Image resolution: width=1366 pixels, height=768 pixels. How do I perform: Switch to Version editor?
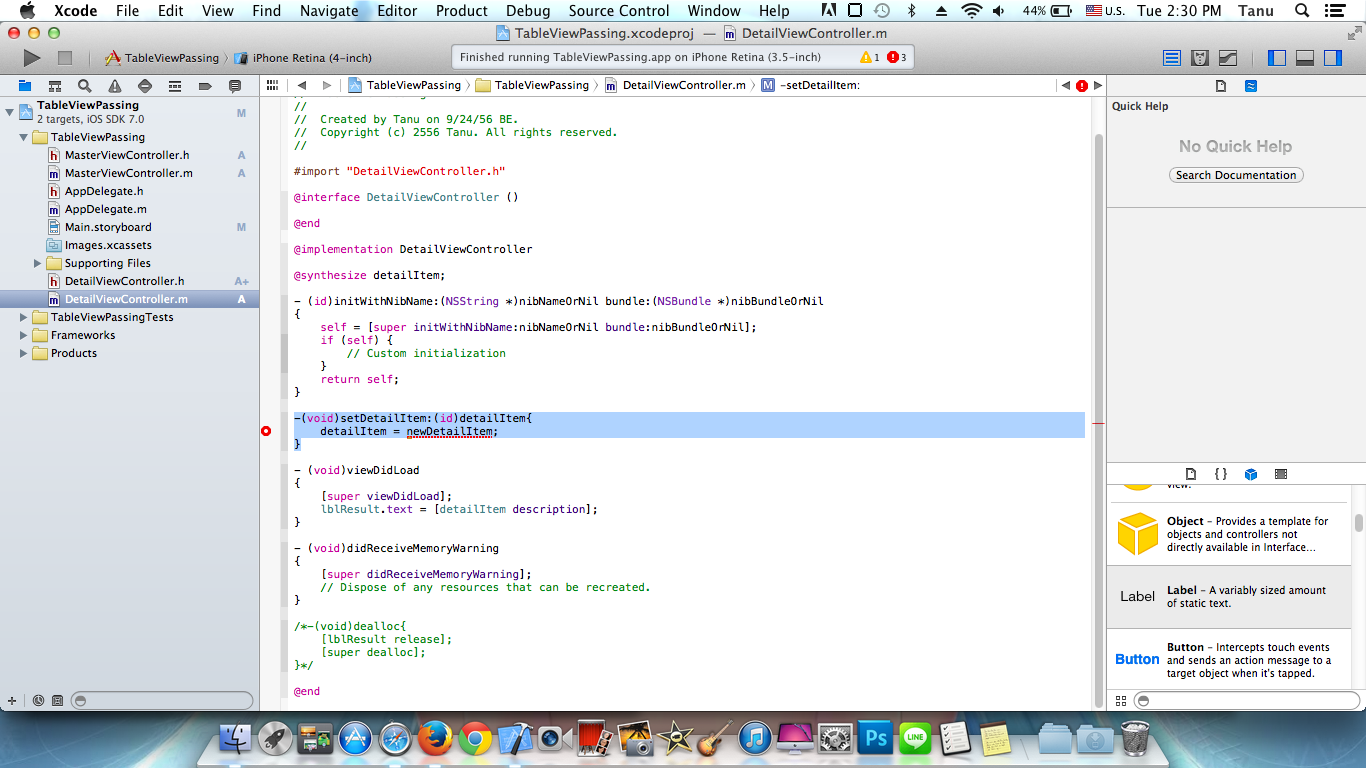coord(1228,58)
